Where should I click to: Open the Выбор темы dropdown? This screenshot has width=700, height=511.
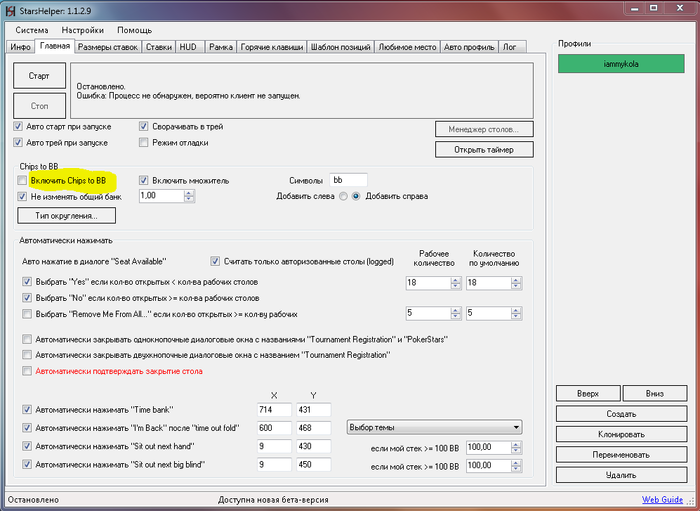pyautogui.click(x=434, y=428)
